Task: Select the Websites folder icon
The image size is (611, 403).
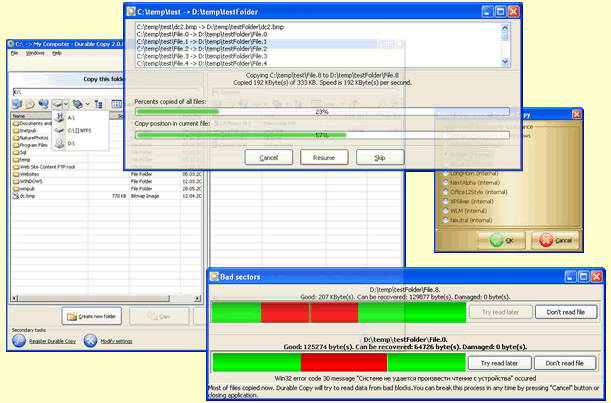Action: (16, 174)
